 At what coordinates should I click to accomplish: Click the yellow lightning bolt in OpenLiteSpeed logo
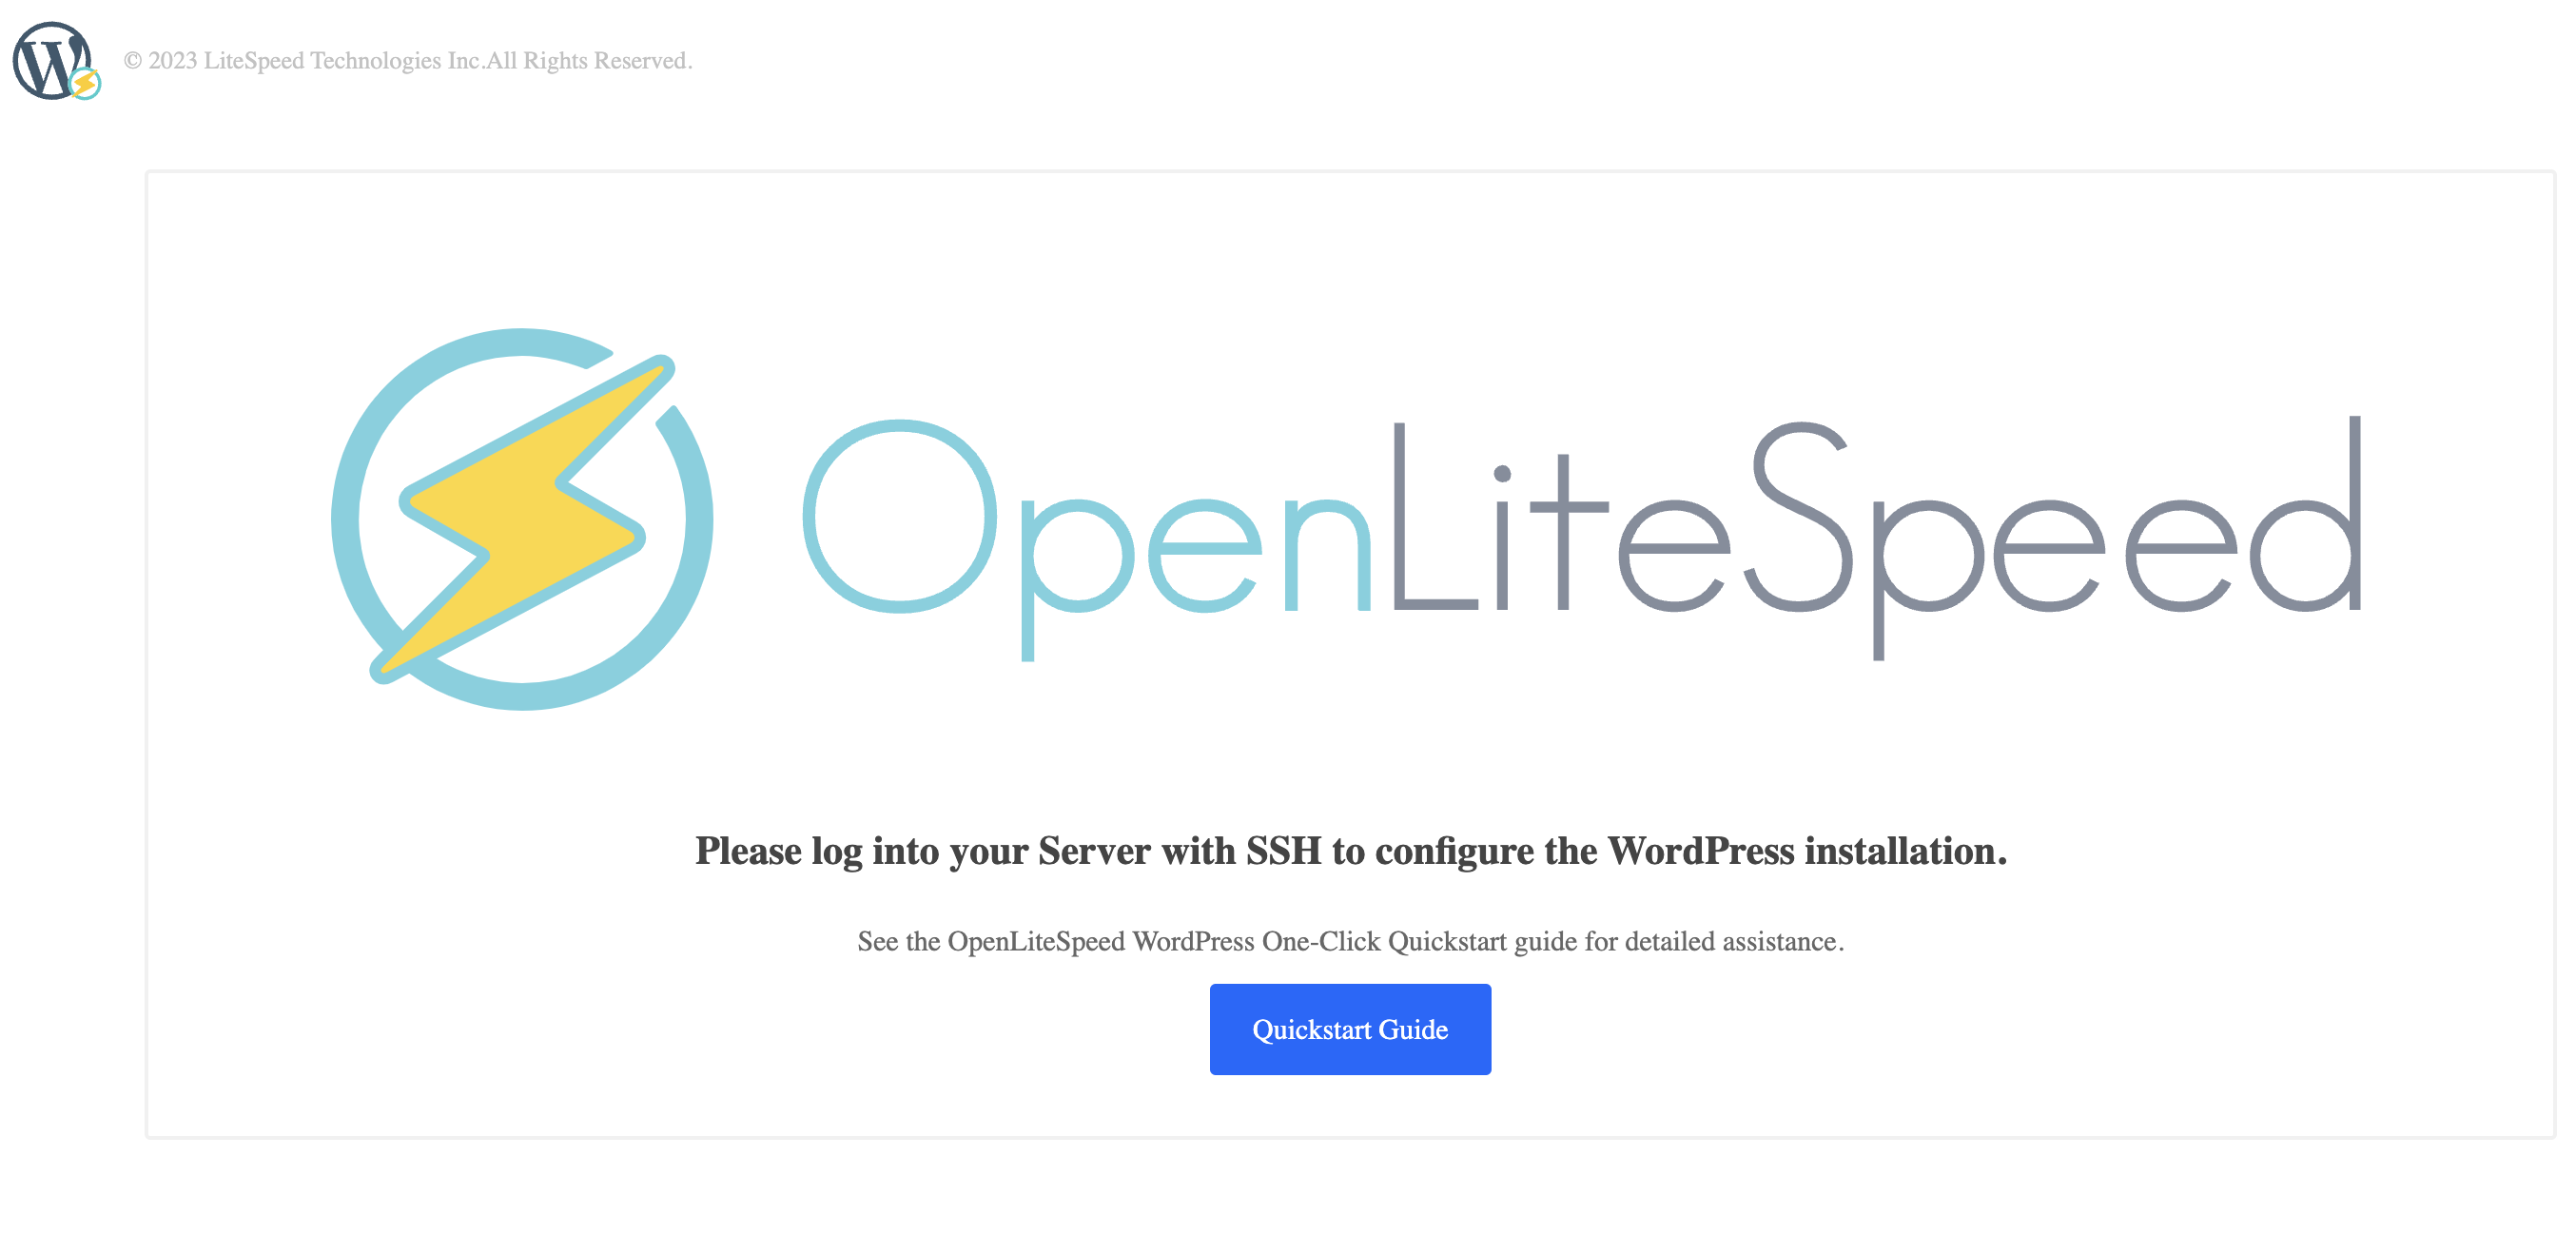click(x=522, y=518)
